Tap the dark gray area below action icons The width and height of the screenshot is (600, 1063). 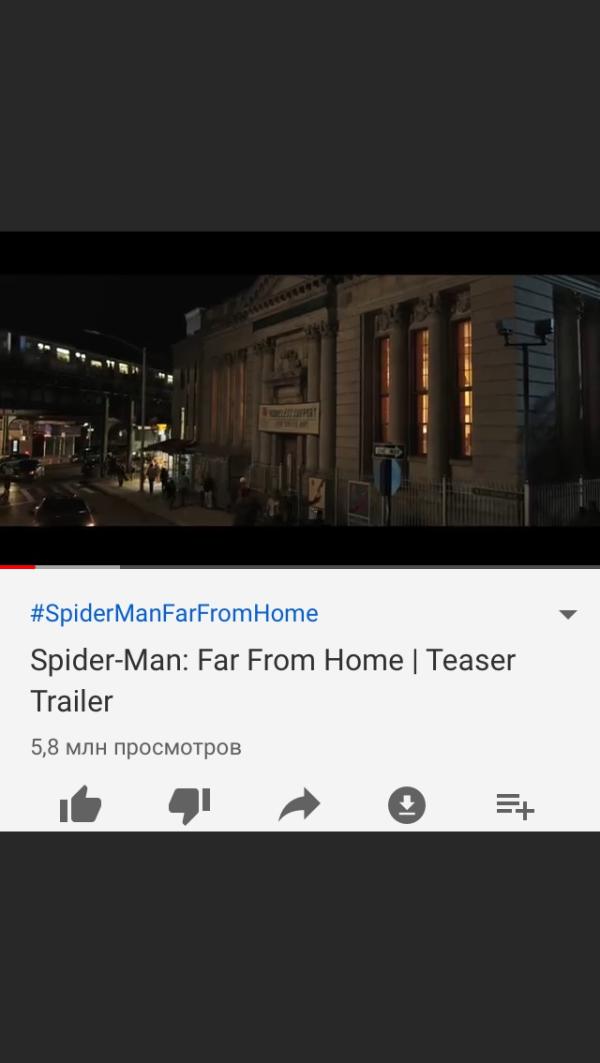point(300,947)
